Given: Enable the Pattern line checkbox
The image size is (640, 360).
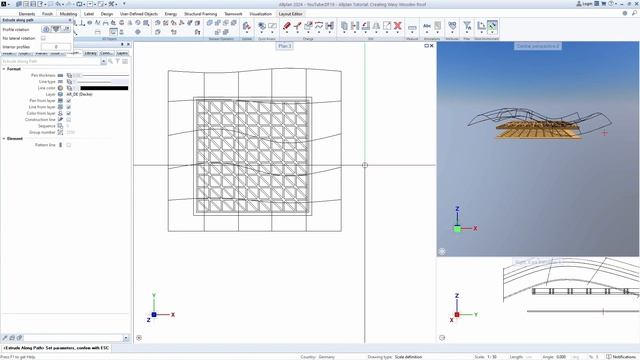Looking at the screenshot, I should tap(69, 145).
